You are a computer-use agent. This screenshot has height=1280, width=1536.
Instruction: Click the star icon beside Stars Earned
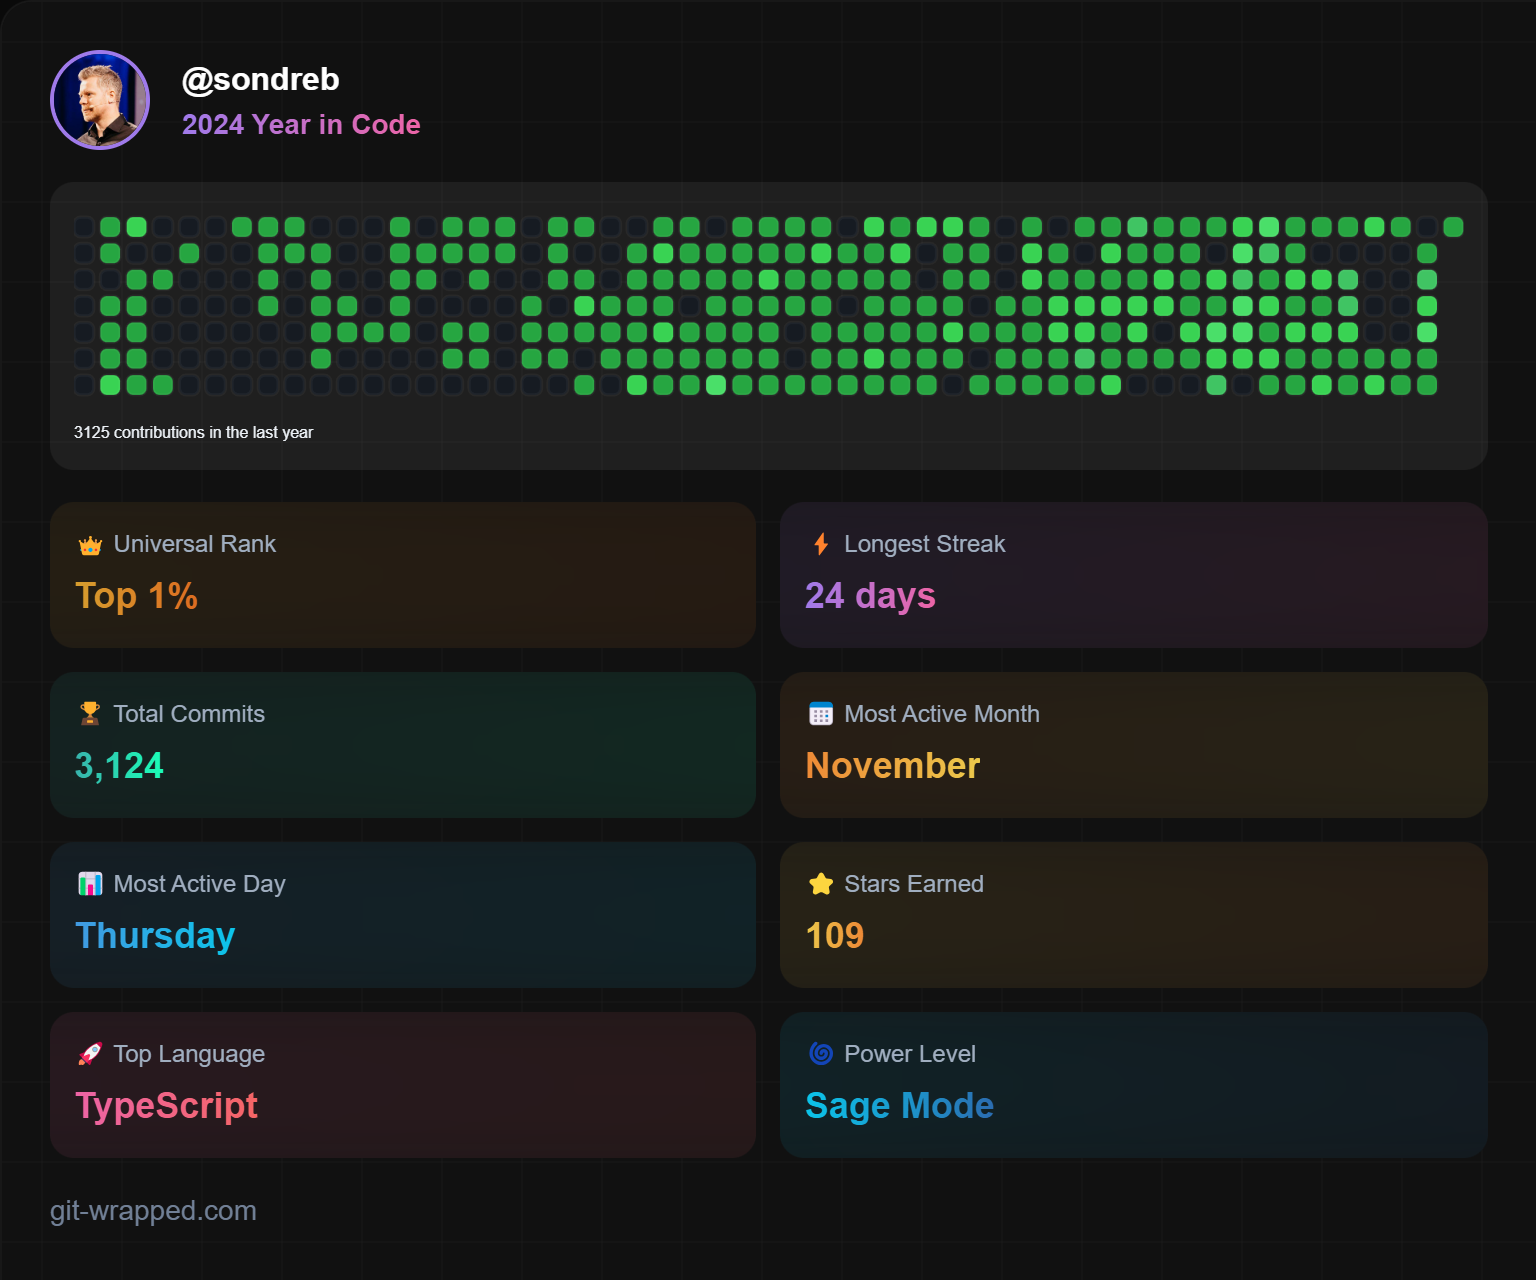821,884
